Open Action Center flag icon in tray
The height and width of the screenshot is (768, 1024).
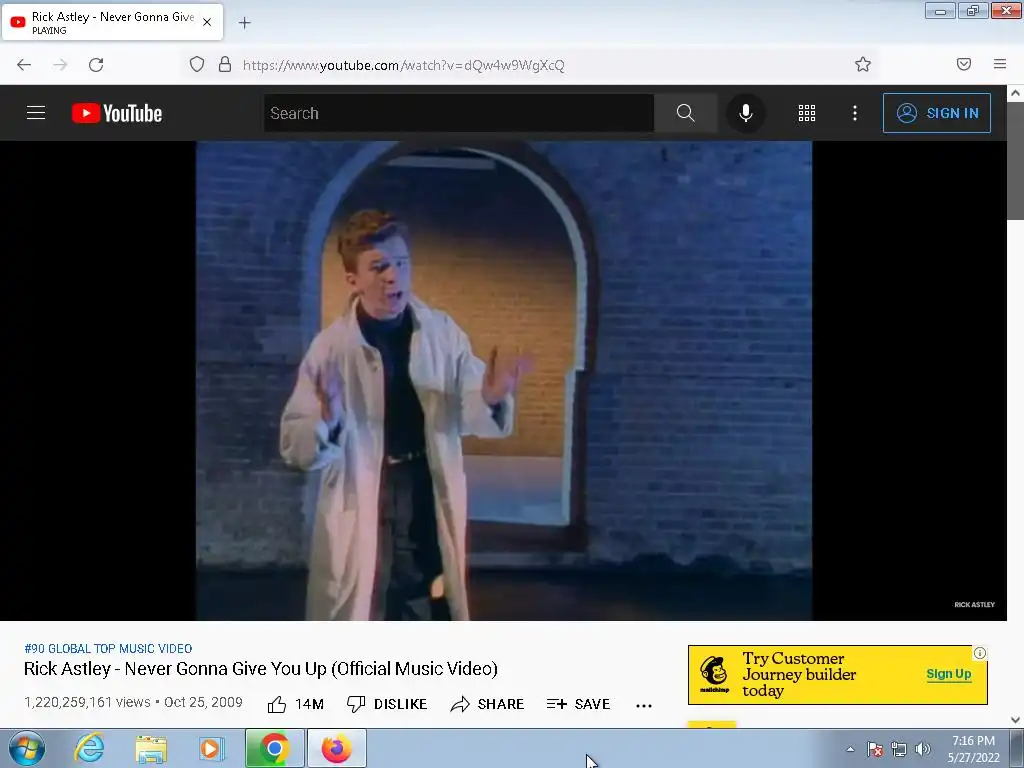coord(875,749)
